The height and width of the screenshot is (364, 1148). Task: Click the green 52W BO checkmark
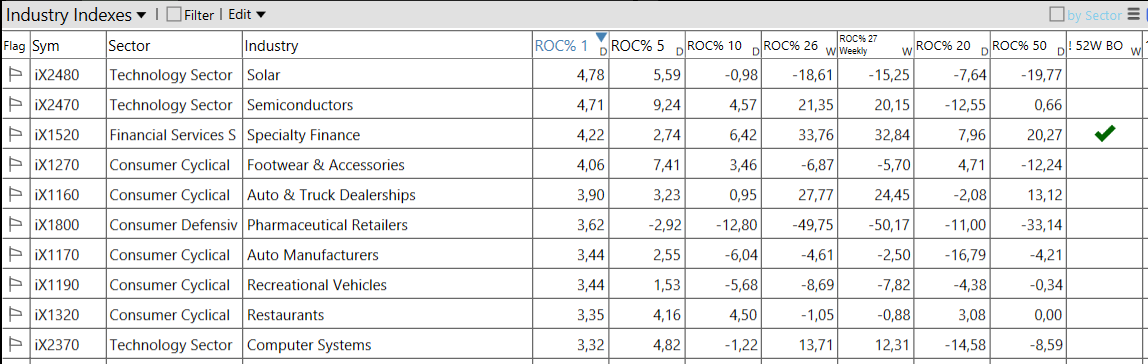coord(1106,133)
